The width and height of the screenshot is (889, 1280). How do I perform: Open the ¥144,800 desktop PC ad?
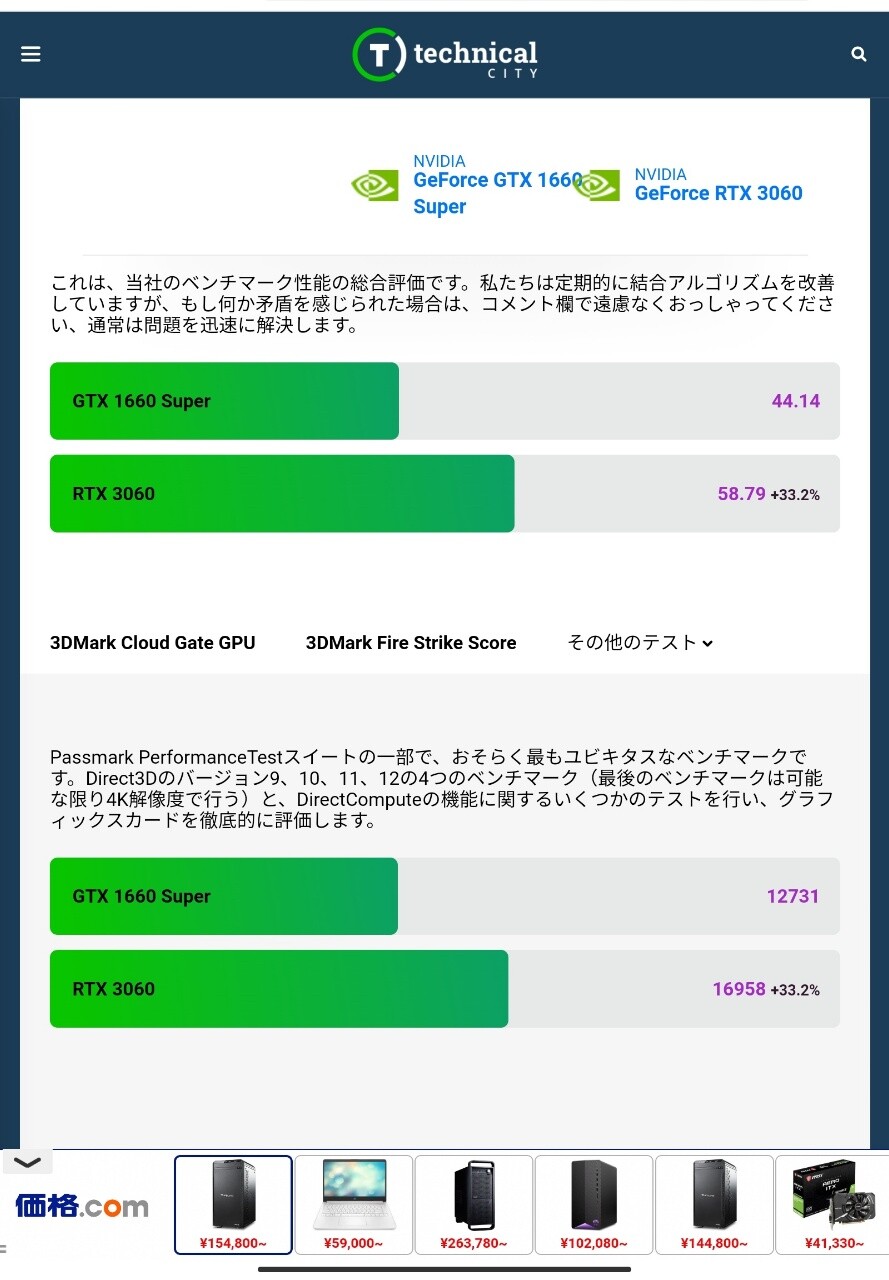coord(714,1204)
